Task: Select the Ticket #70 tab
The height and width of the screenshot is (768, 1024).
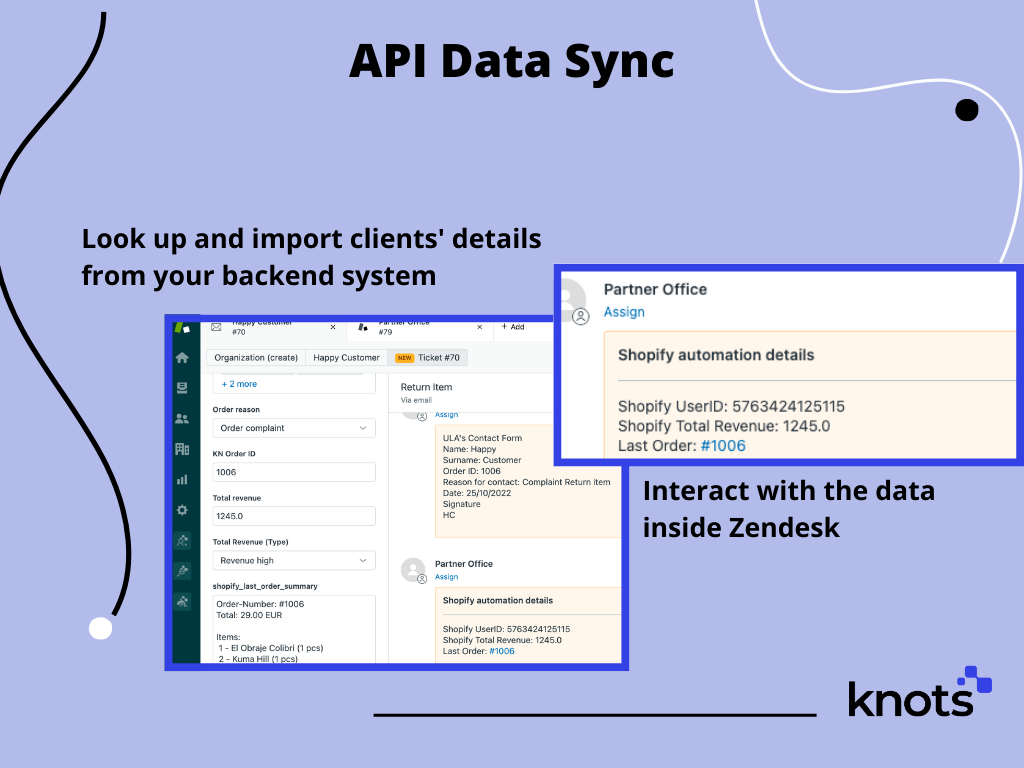Action: coord(442,357)
